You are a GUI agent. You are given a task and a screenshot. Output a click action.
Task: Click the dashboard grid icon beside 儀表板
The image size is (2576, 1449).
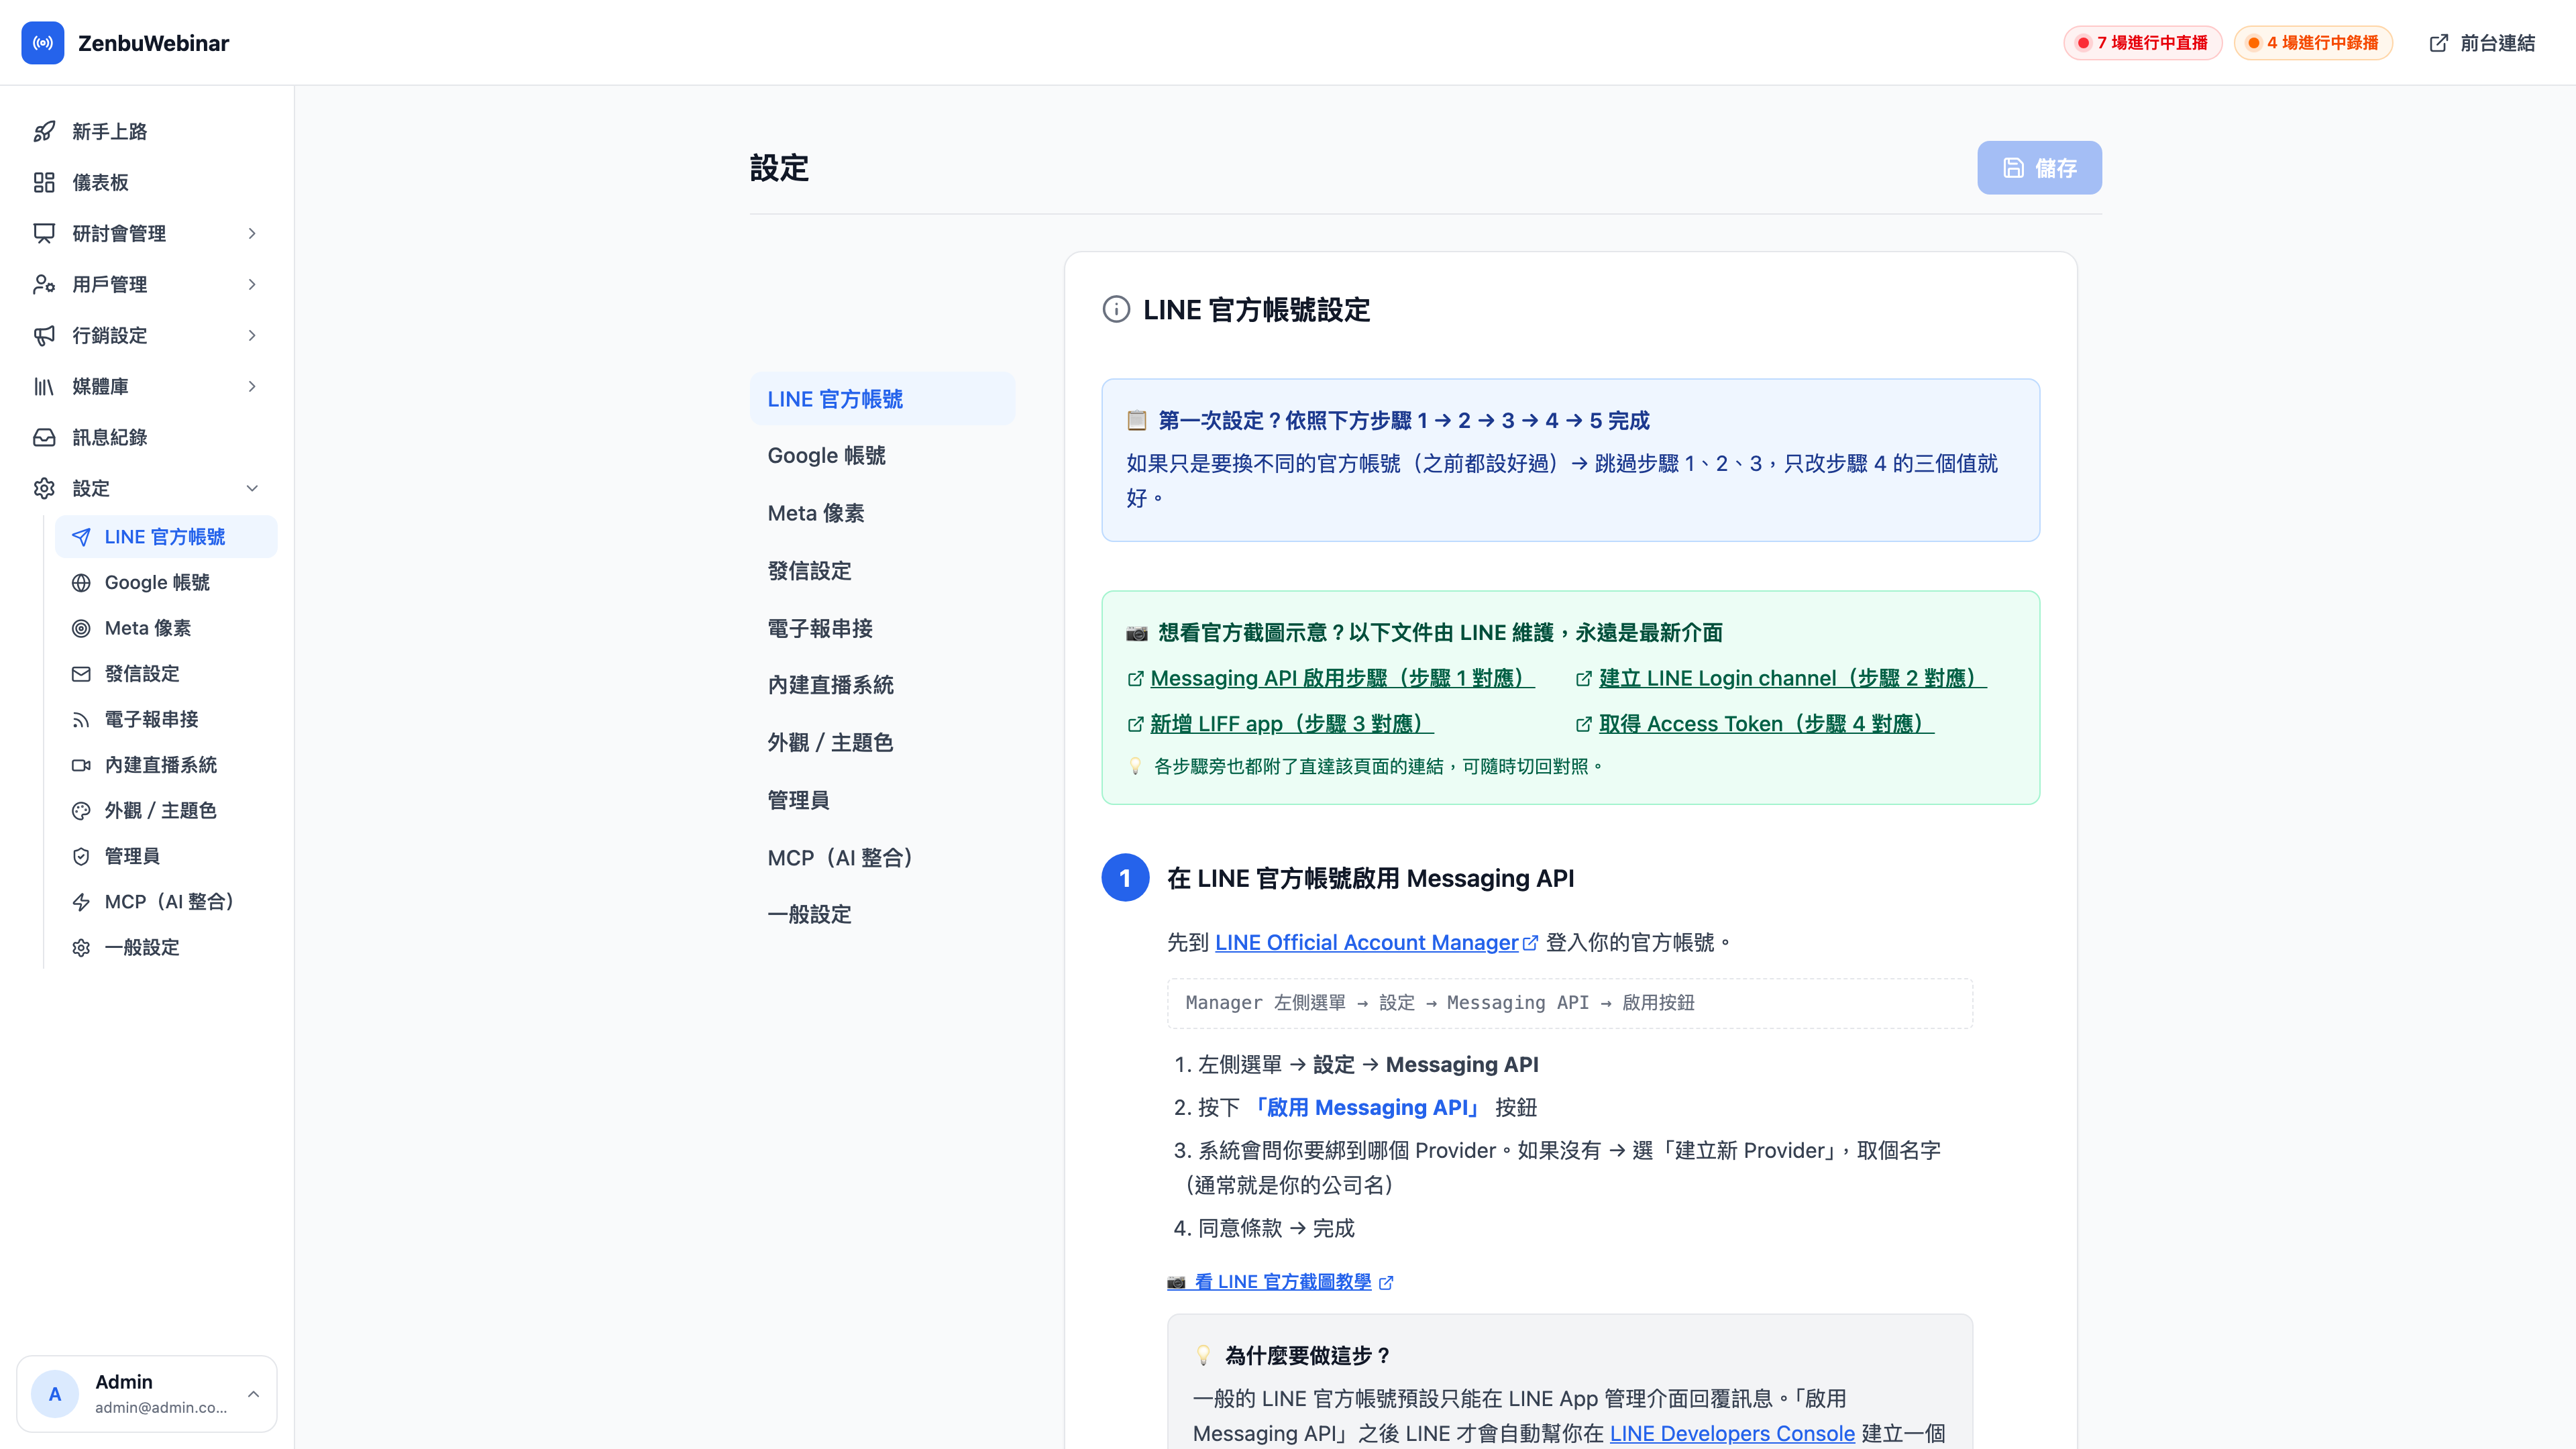44,182
